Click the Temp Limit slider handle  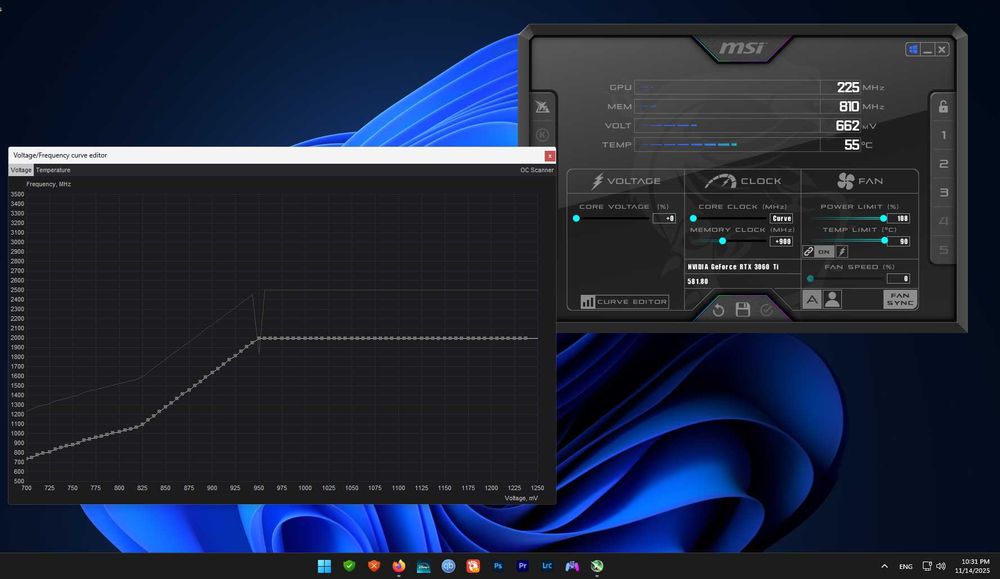point(884,240)
